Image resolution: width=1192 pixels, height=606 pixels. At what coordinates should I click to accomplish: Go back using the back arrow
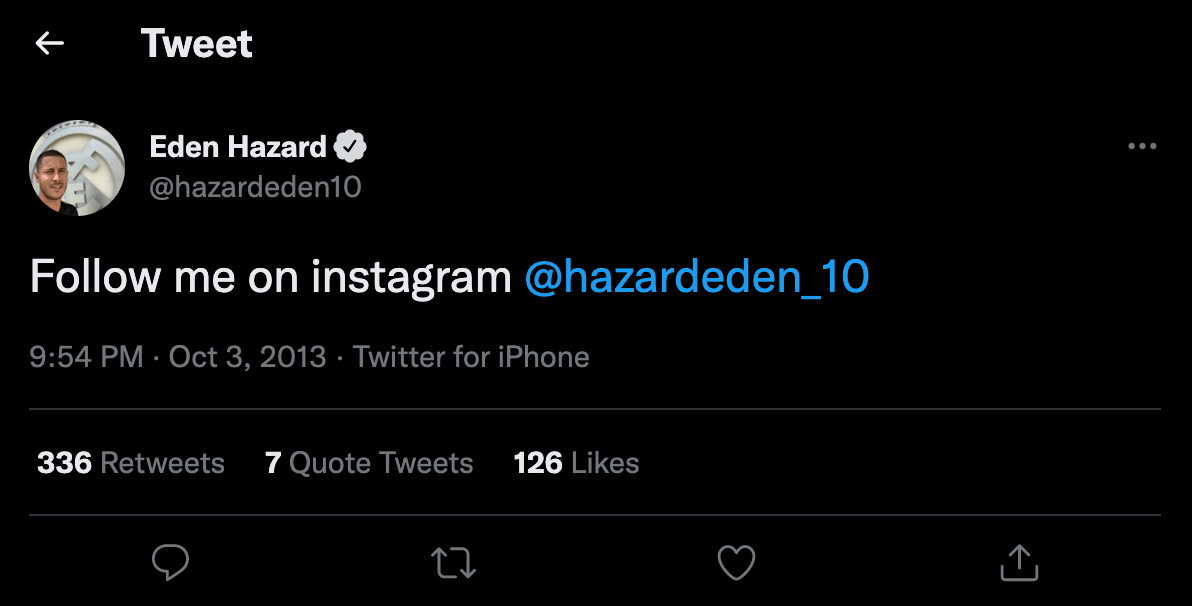[x=49, y=43]
